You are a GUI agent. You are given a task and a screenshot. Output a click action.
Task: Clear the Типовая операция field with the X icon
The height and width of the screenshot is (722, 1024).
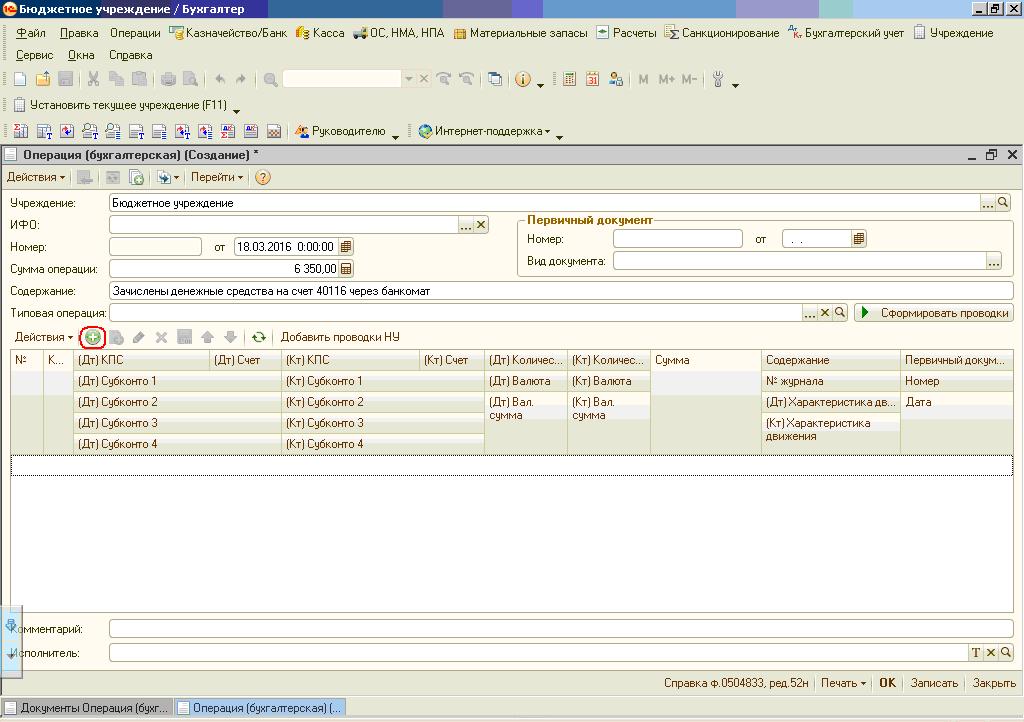pos(825,313)
